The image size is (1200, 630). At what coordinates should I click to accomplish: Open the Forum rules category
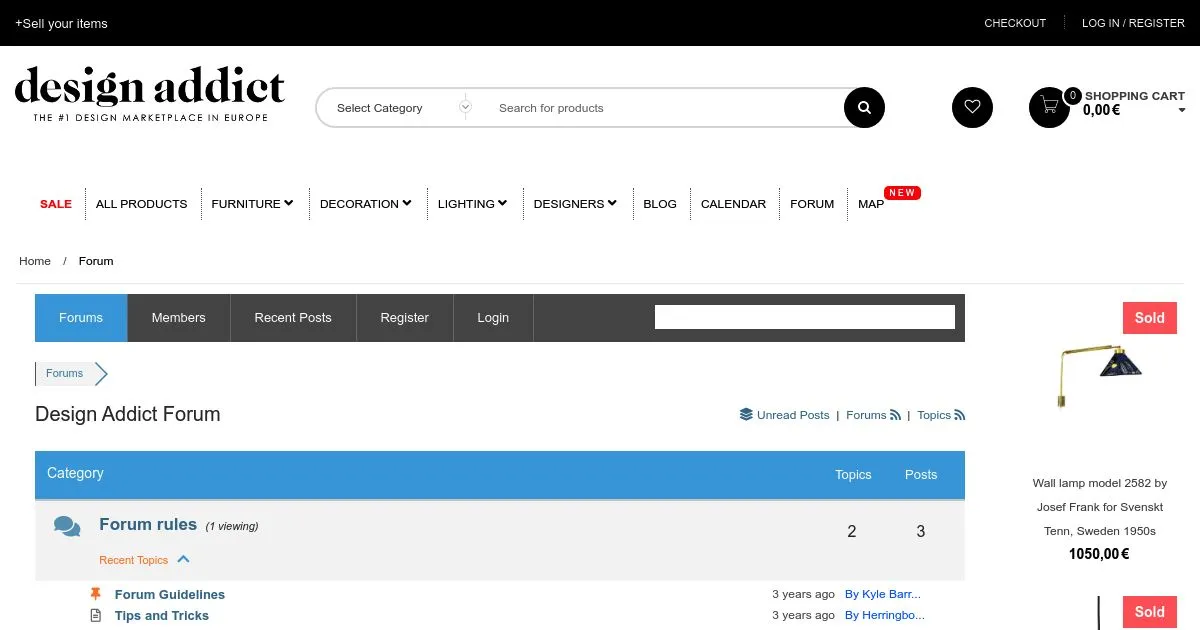pos(148,524)
